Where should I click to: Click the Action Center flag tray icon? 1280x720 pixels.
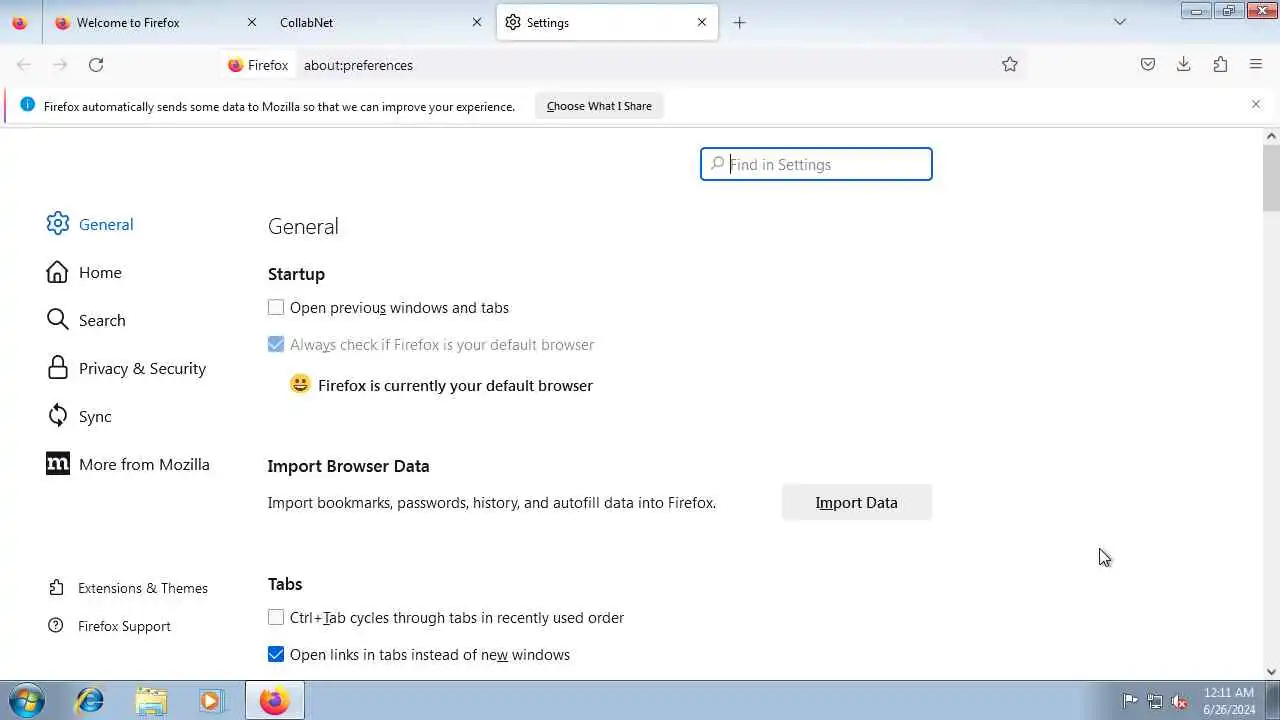tap(1130, 701)
